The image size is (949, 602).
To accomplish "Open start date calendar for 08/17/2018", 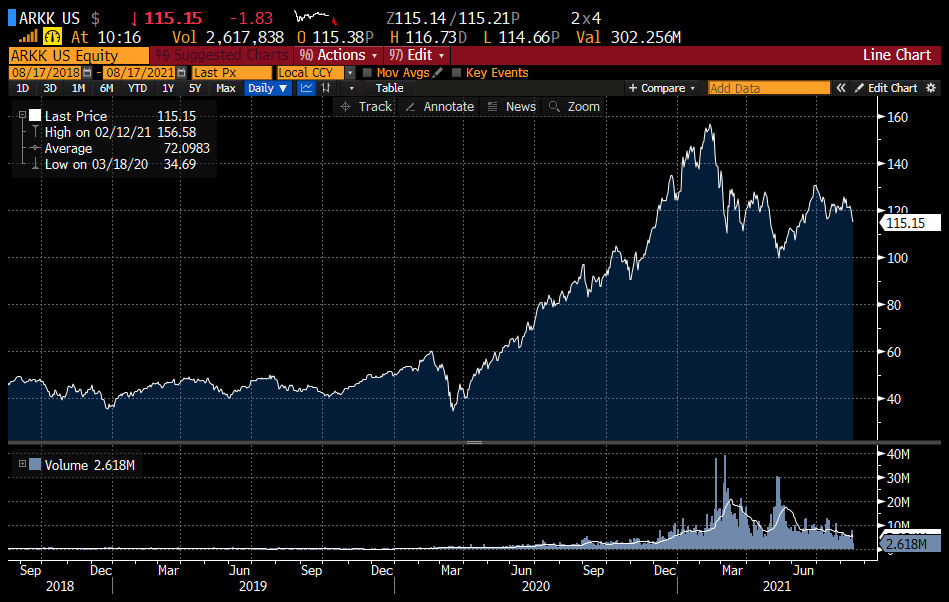I will pos(88,73).
